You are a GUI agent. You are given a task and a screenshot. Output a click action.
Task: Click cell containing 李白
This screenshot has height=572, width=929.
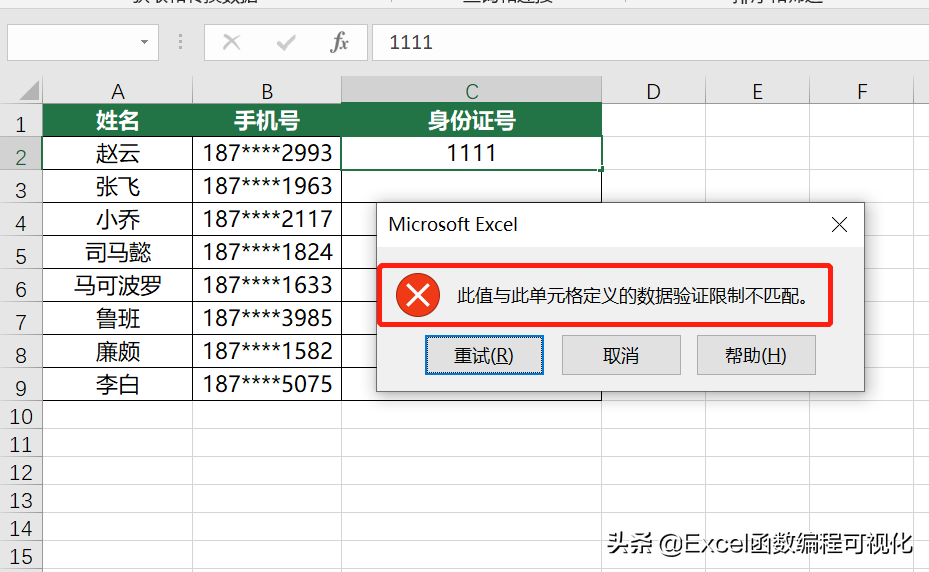click(x=117, y=384)
